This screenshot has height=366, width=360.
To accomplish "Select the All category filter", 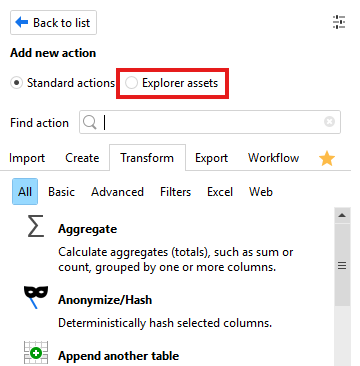I will (x=25, y=192).
